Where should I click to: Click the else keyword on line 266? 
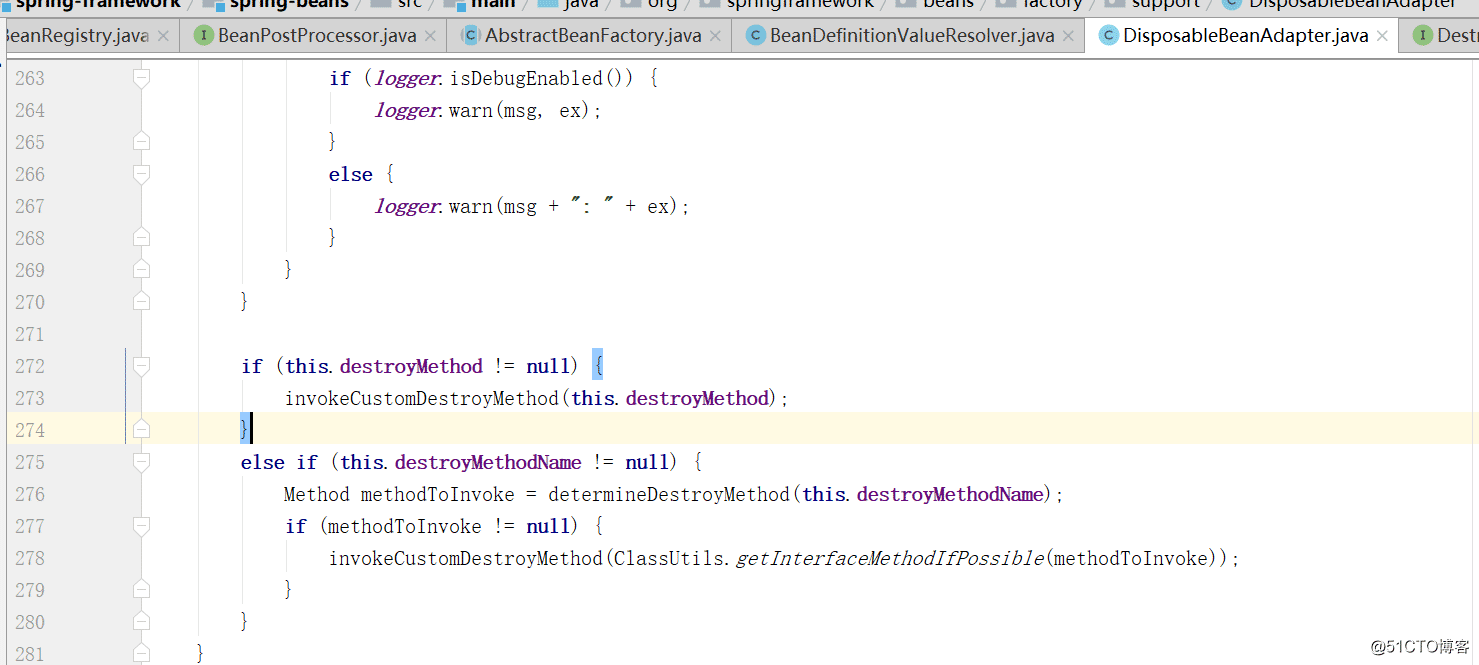[350, 174]
